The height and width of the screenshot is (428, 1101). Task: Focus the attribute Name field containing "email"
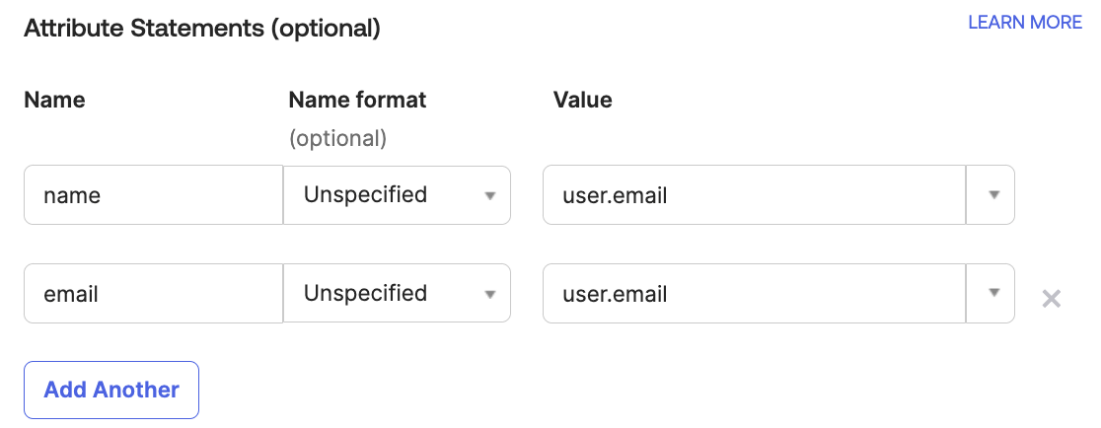pyautogui.click(x=153, y=293)
